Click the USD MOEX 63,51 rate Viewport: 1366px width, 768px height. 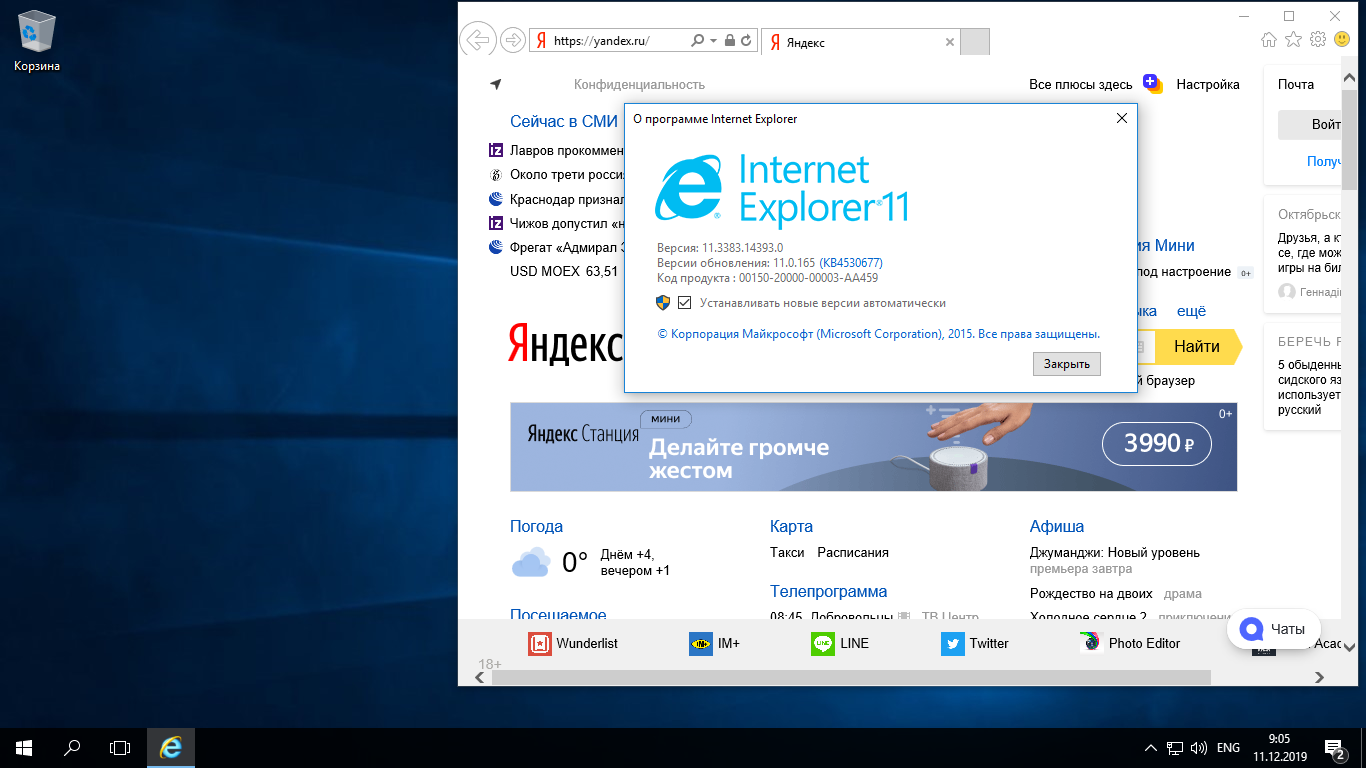[x=564, y=271]
